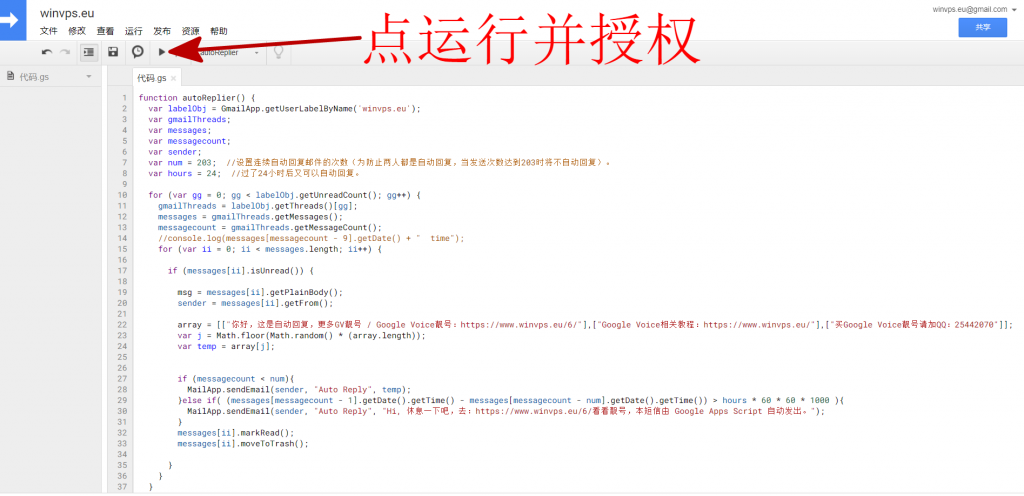Viewport: 1024px width, 496px height.
Task: Click the Apps Script blue arrow logo
Action: tap(12, 20)
